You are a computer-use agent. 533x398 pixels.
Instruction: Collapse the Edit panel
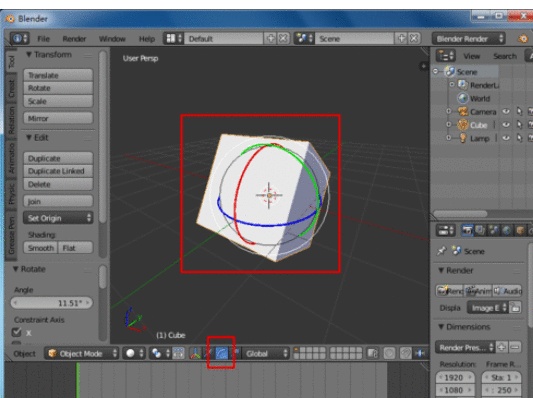pyautogui.click(x=29, y=137)
